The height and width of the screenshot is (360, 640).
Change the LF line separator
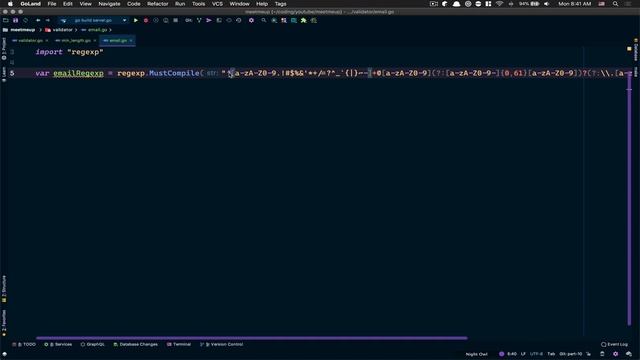click(523, 354)
